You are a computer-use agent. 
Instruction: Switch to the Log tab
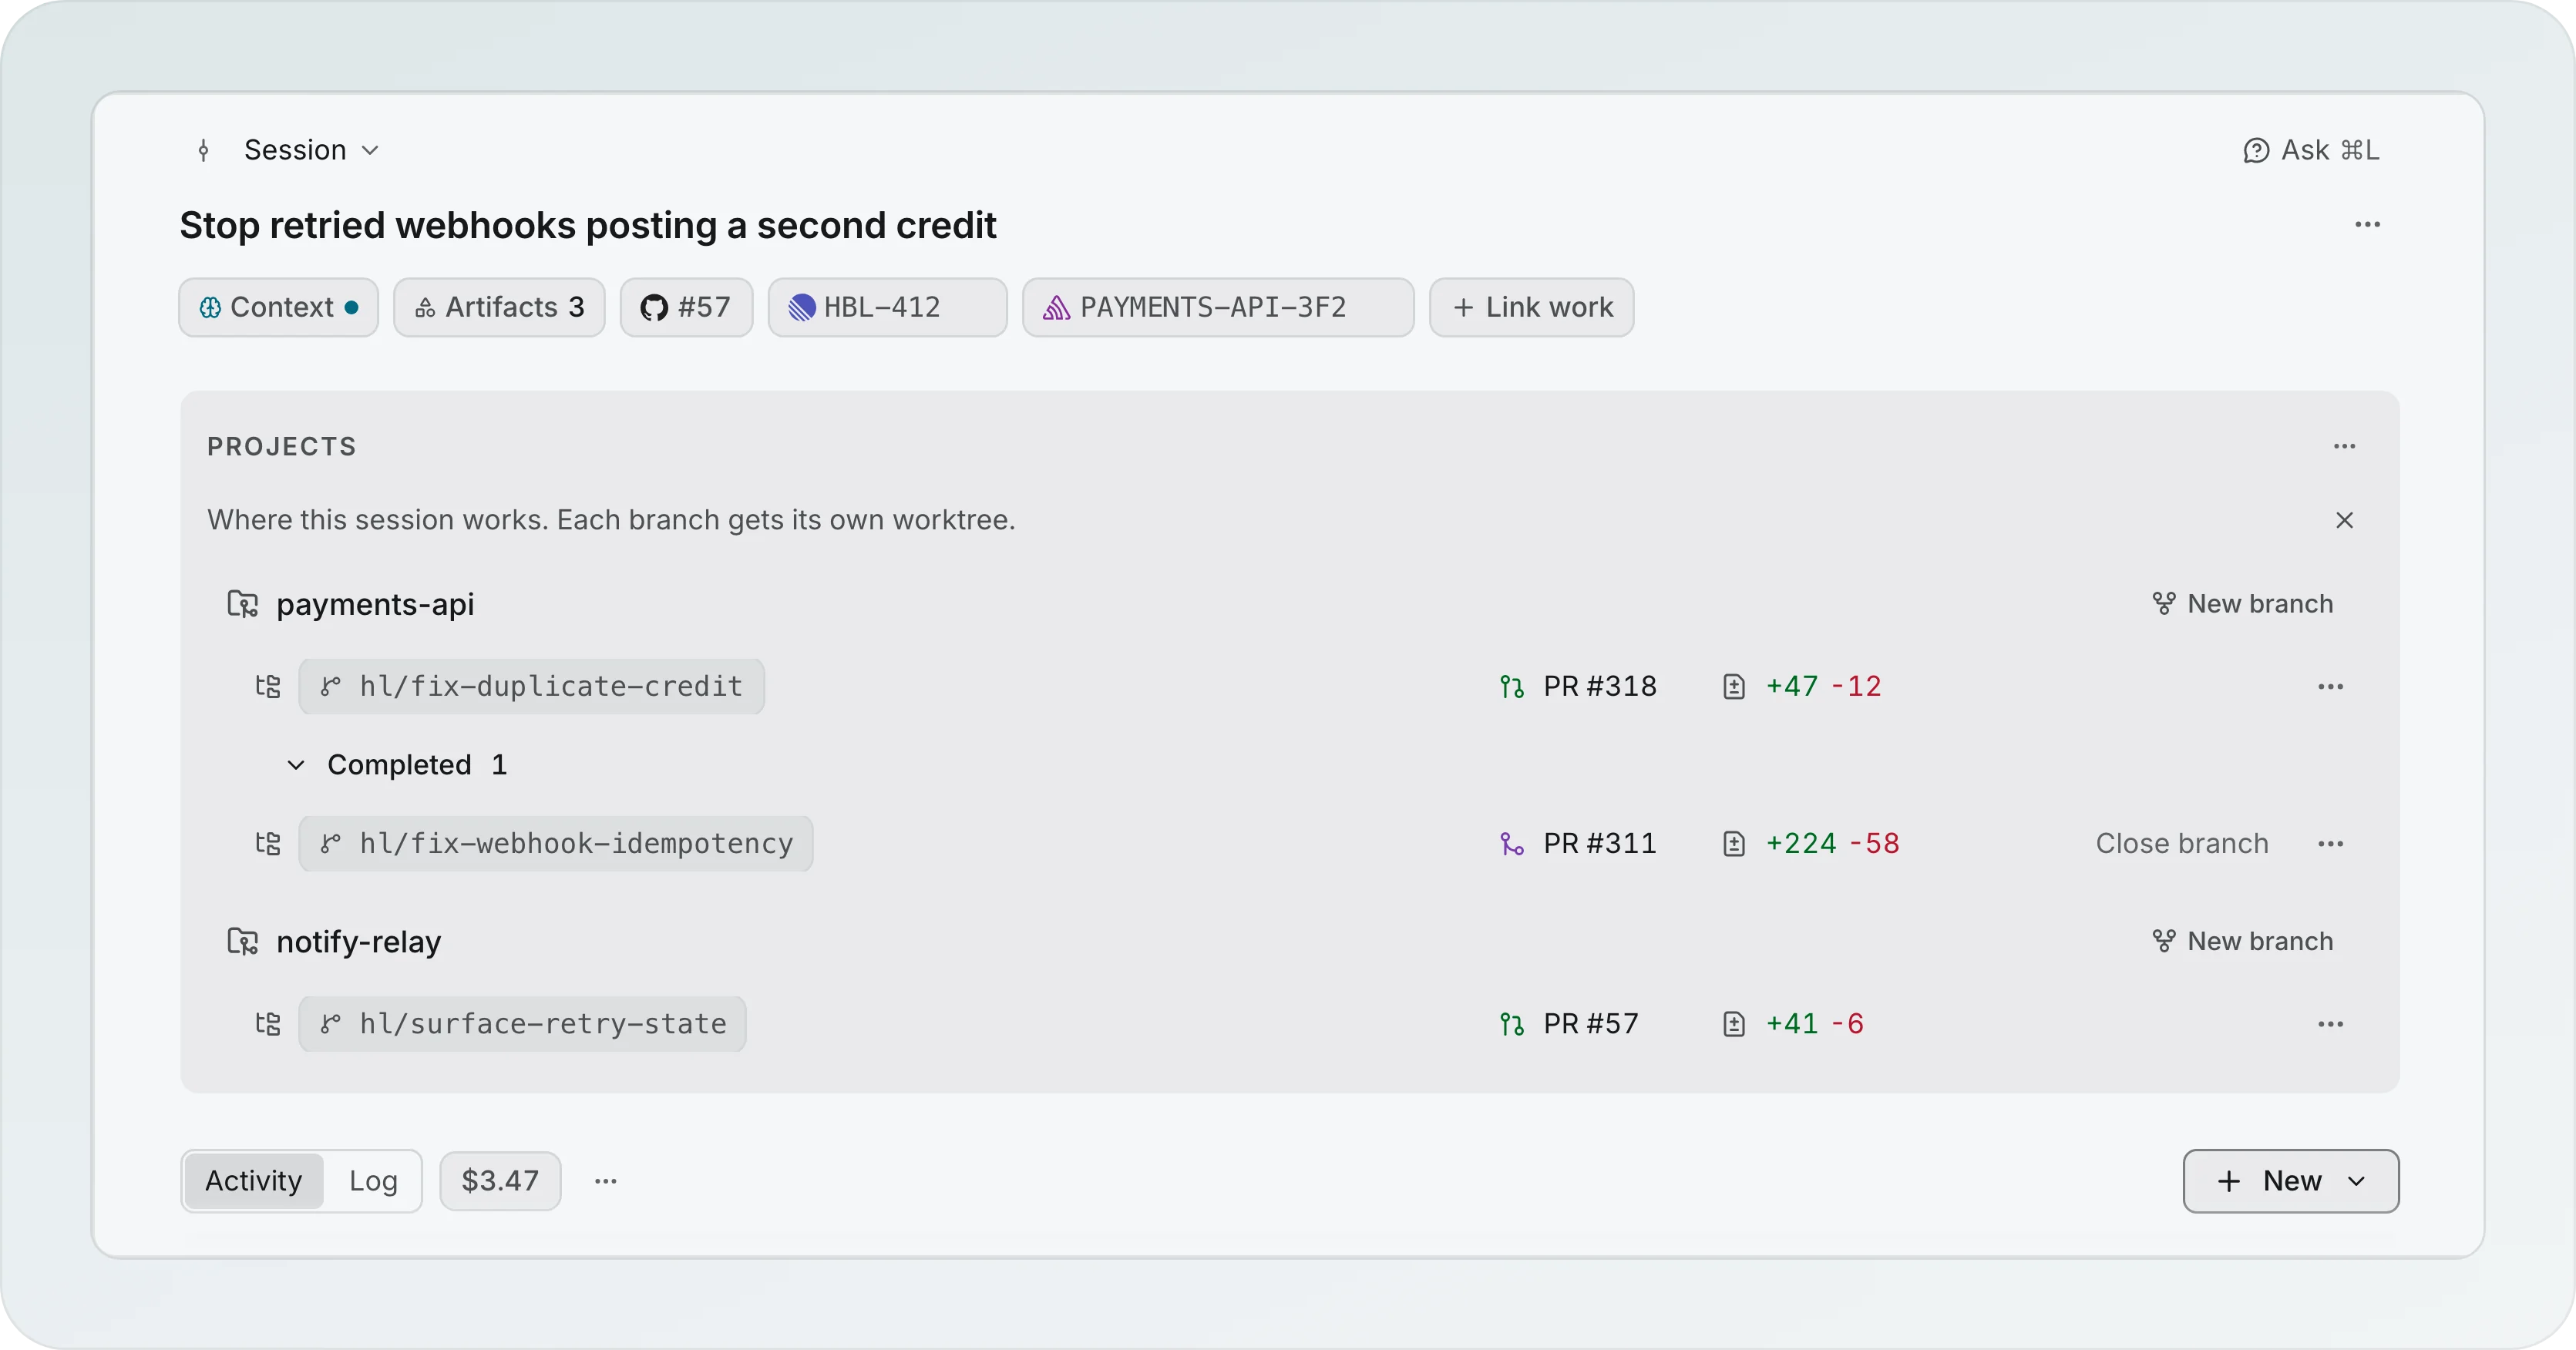(373, 1181)
